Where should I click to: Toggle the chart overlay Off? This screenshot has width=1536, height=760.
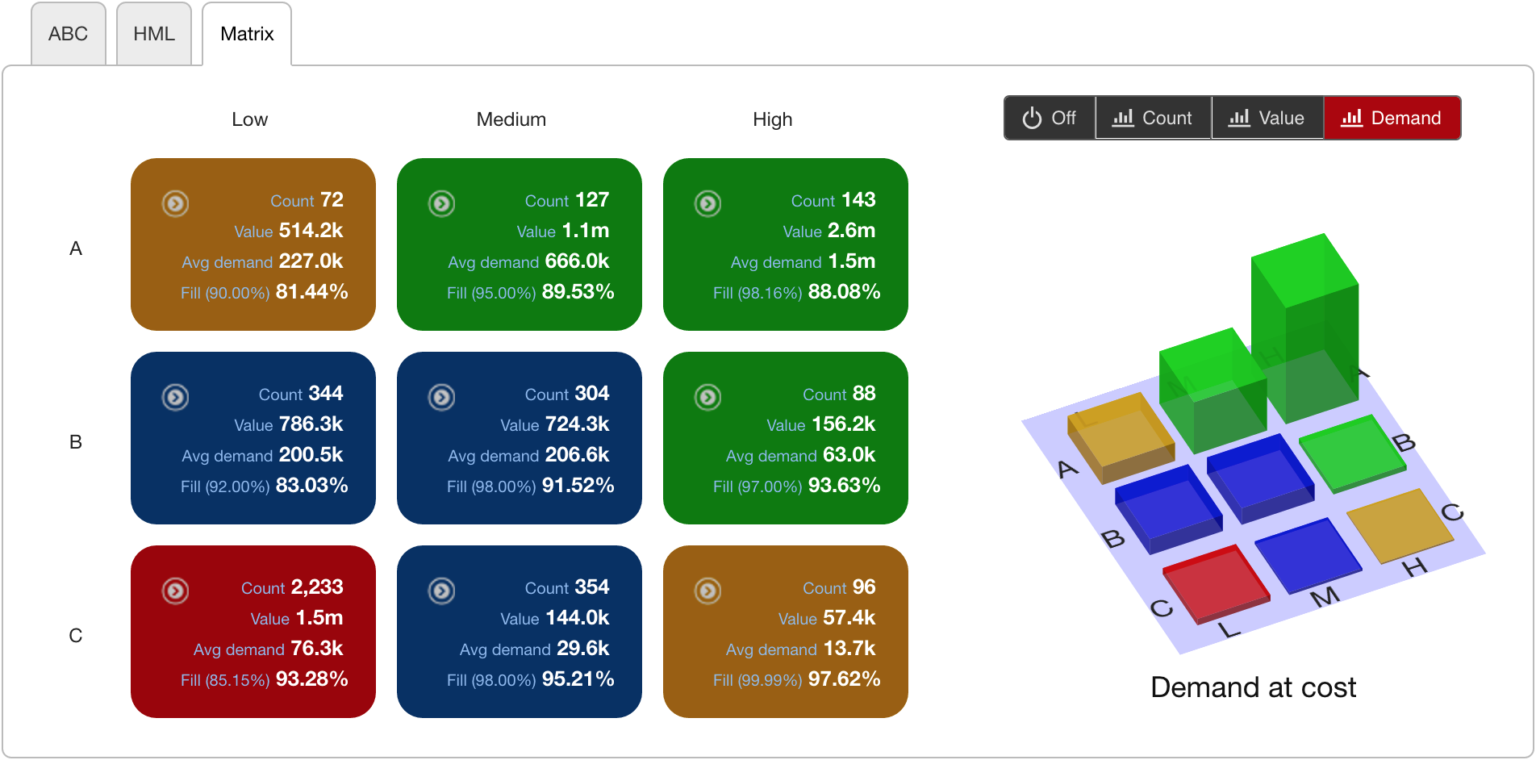(x=1049, y=117)
